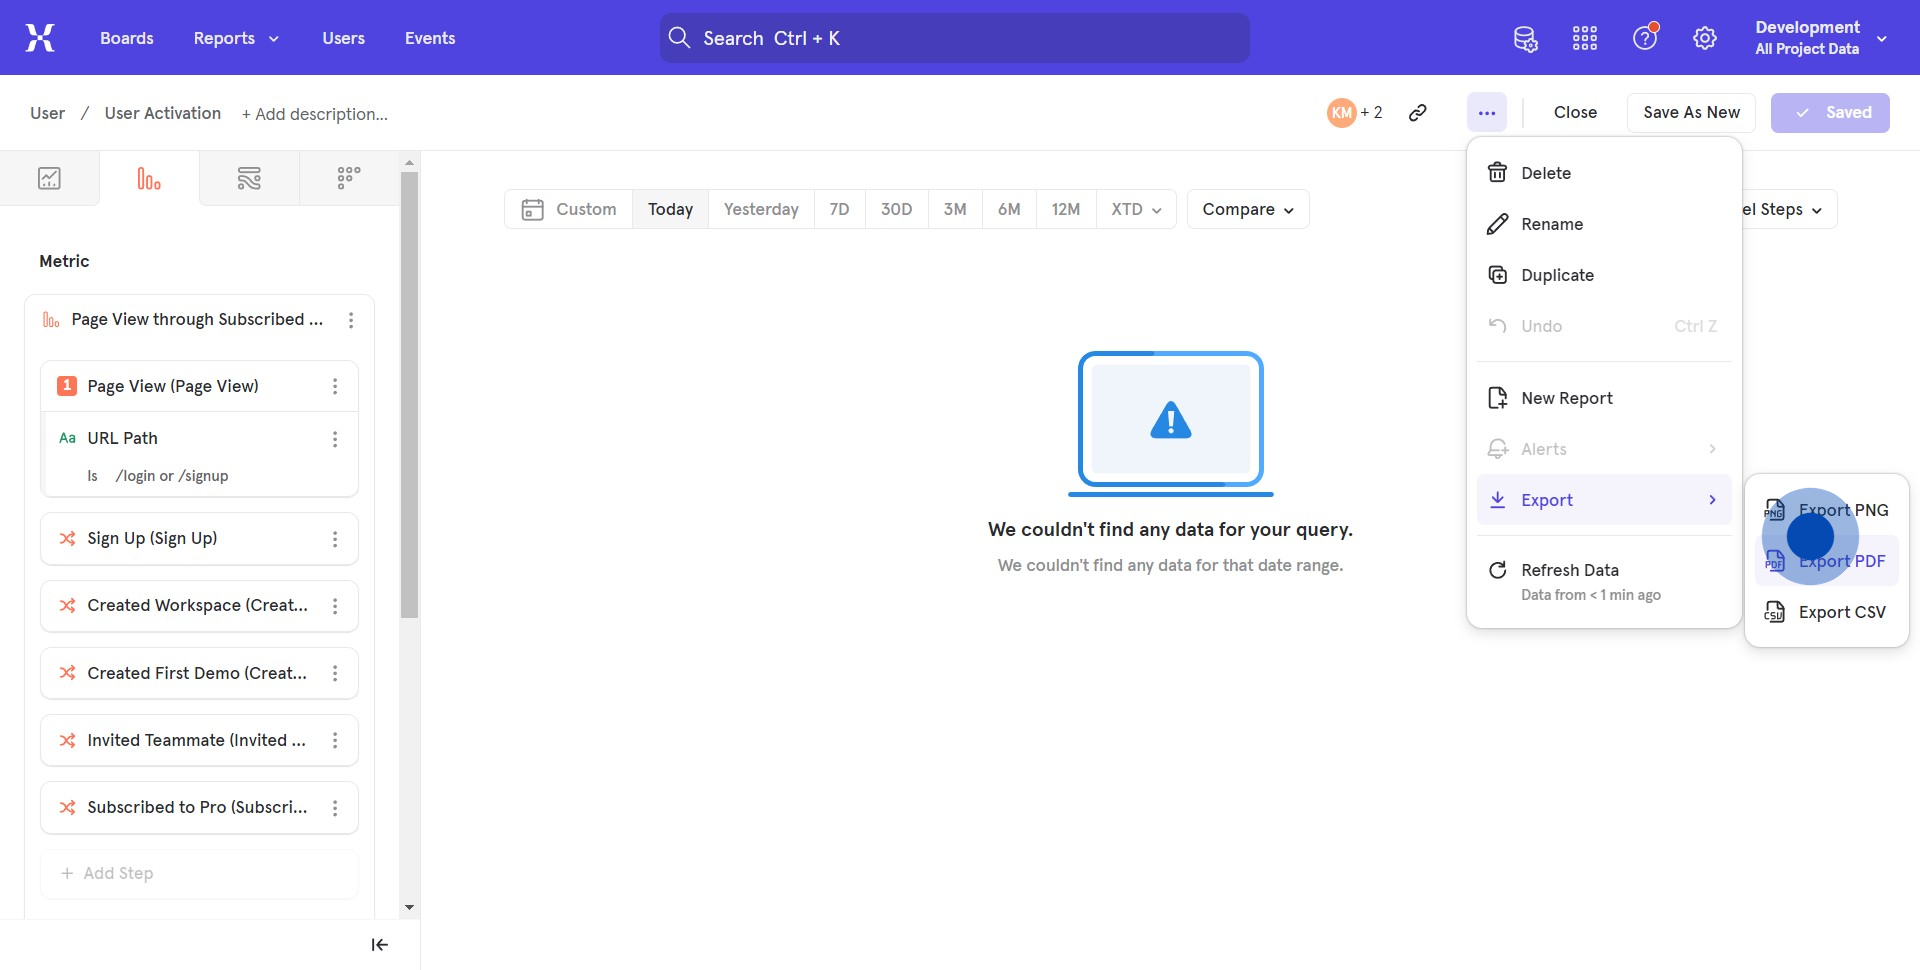Image resolution: width=1920 pixels, height=970 pixels.
Task: Select the insights line chart tab
Action: 49,179
